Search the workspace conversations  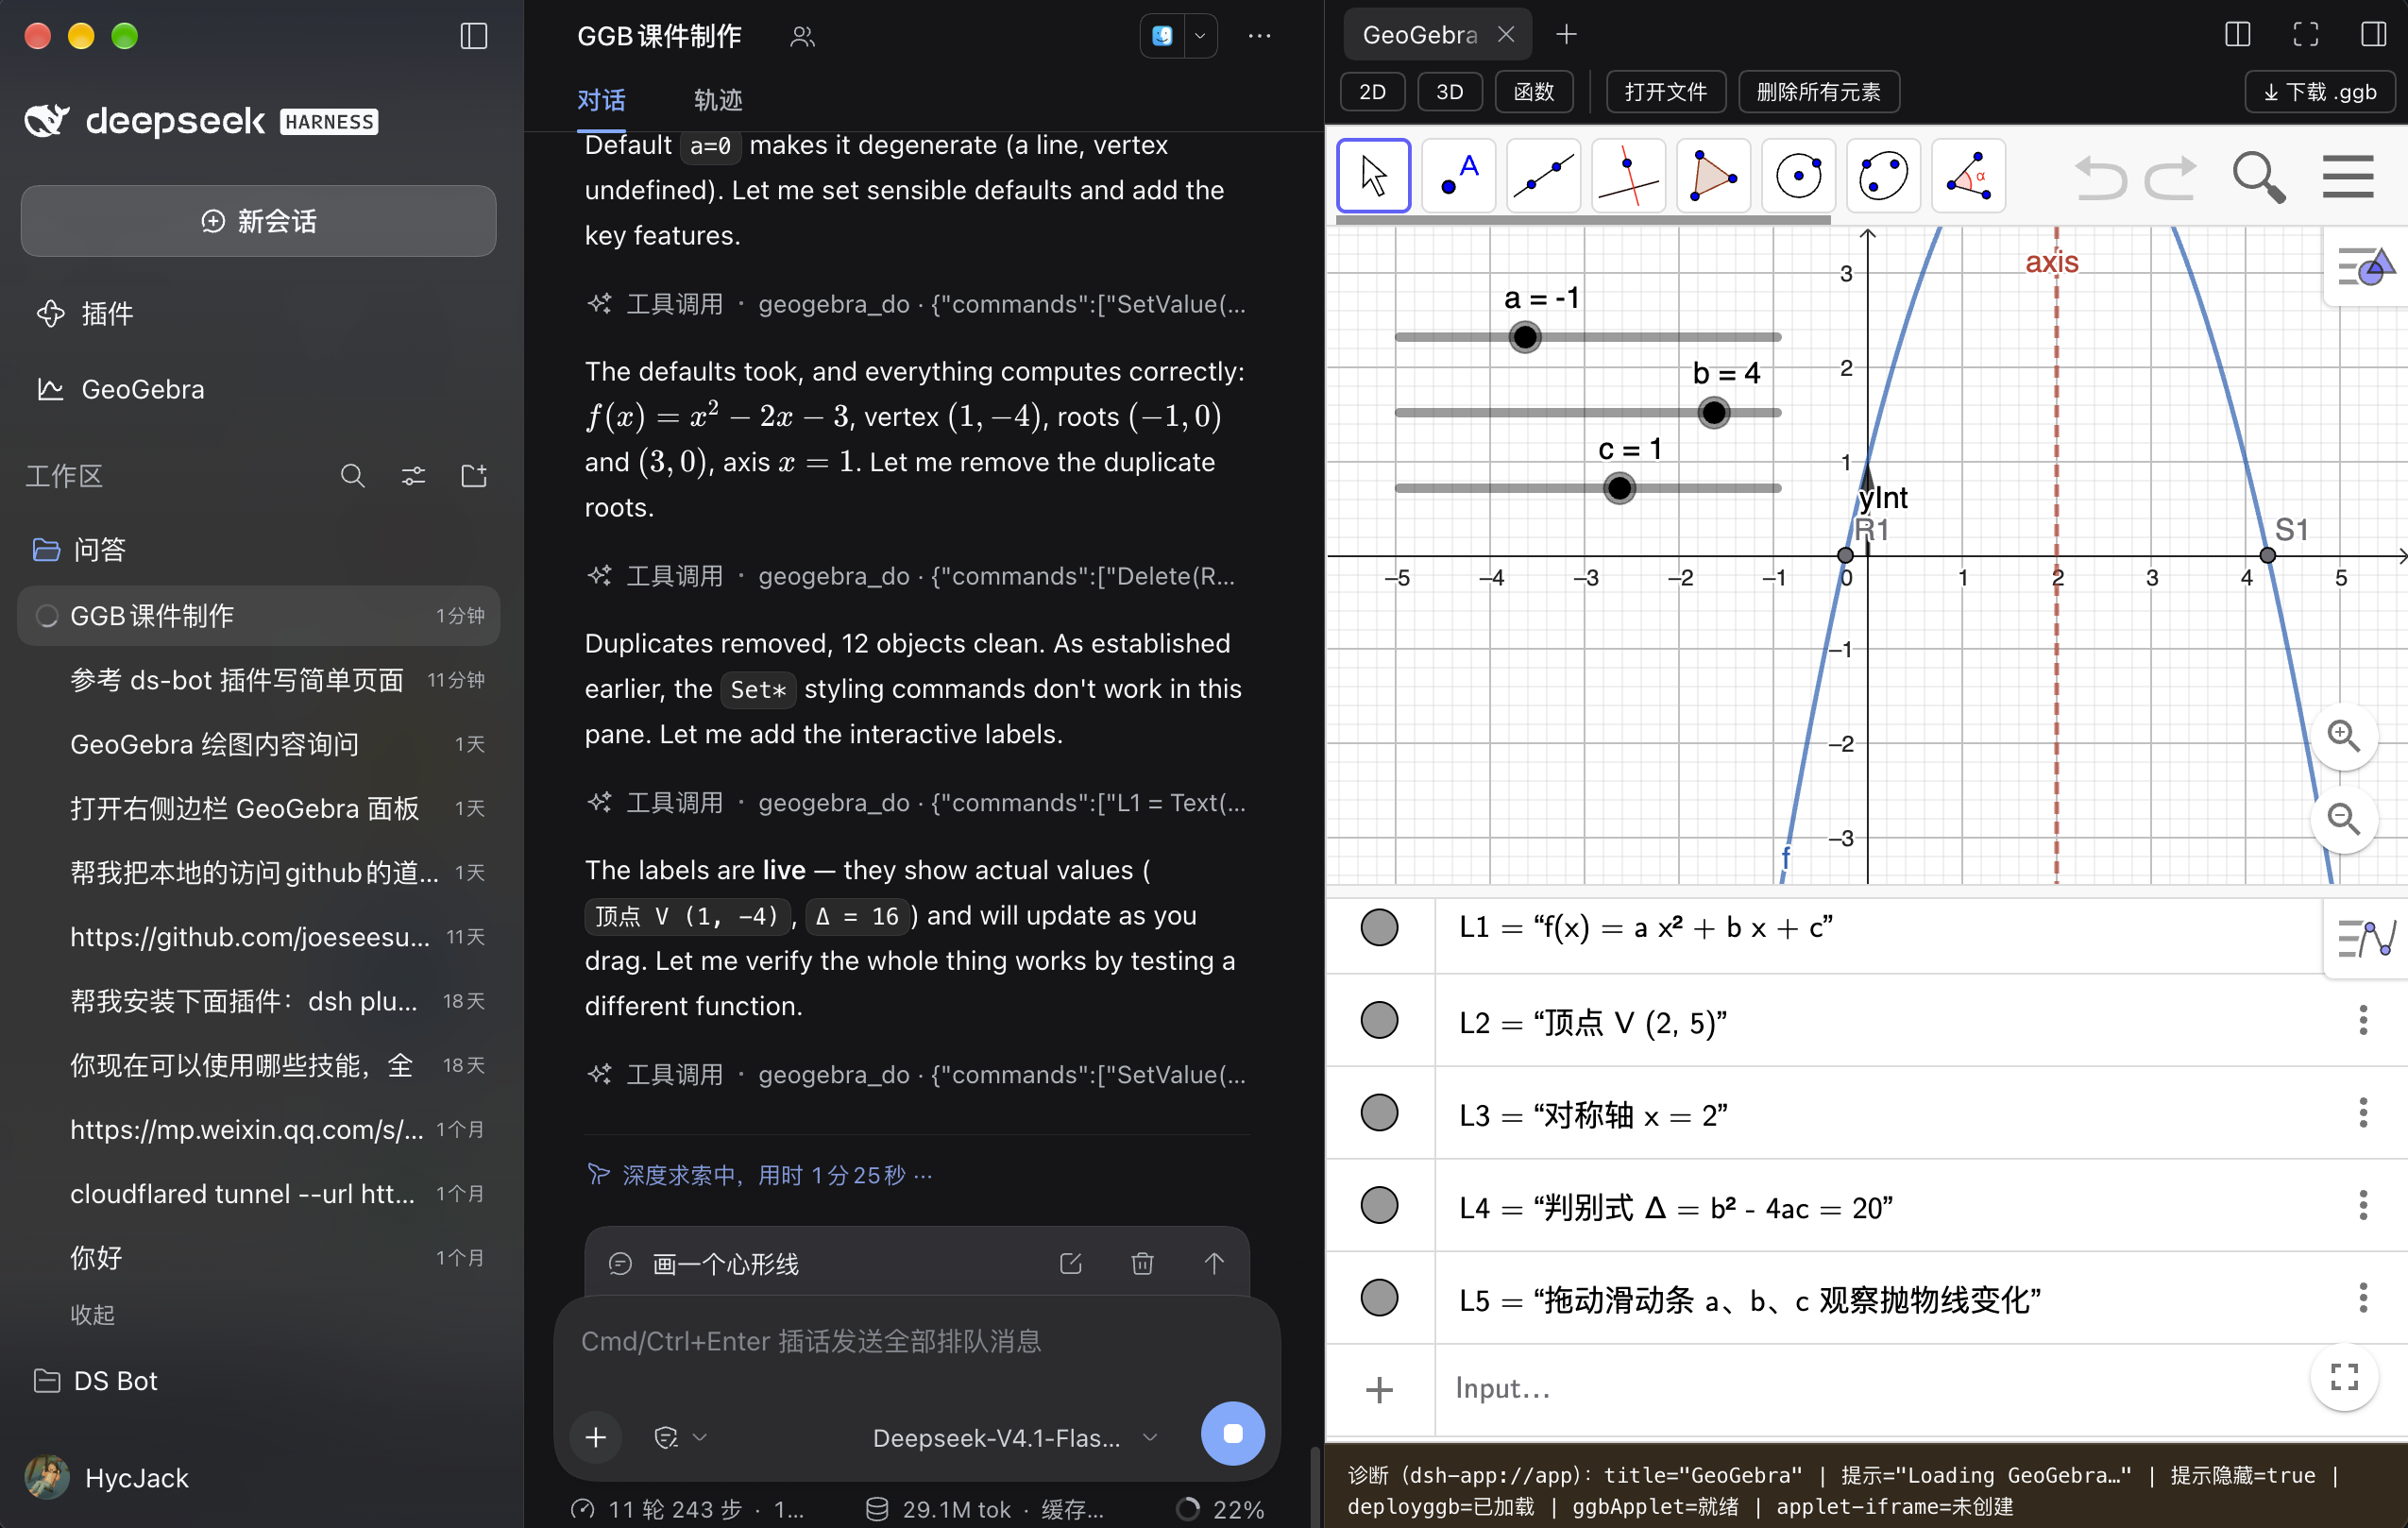pos(352,476)
